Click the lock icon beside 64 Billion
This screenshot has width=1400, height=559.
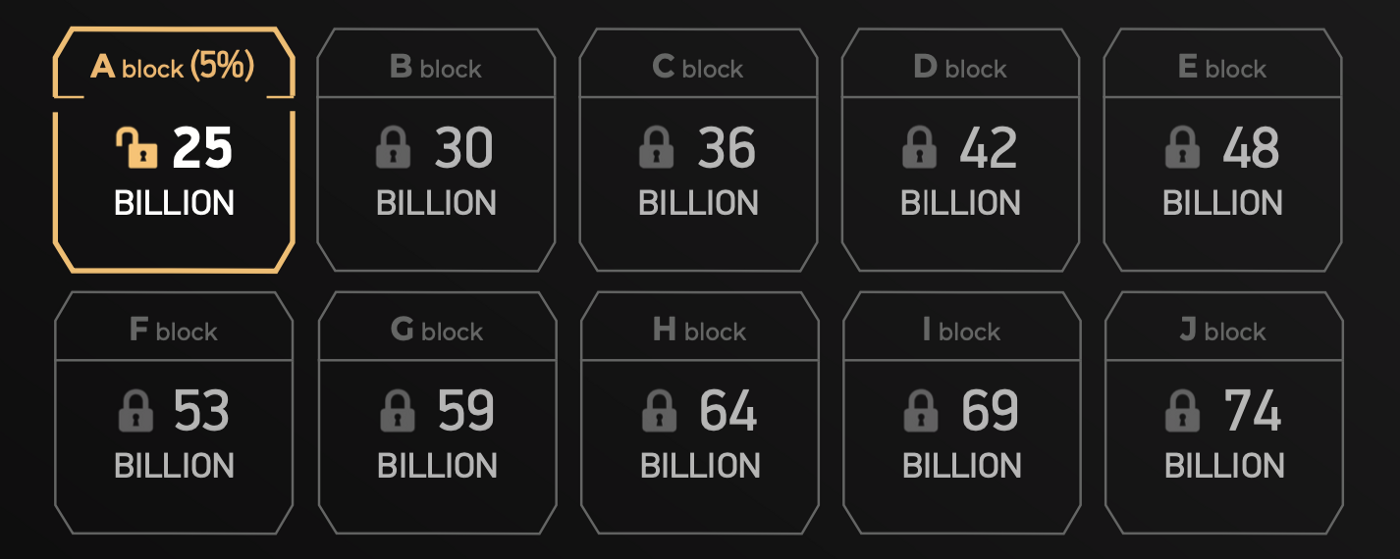[658, 411]
